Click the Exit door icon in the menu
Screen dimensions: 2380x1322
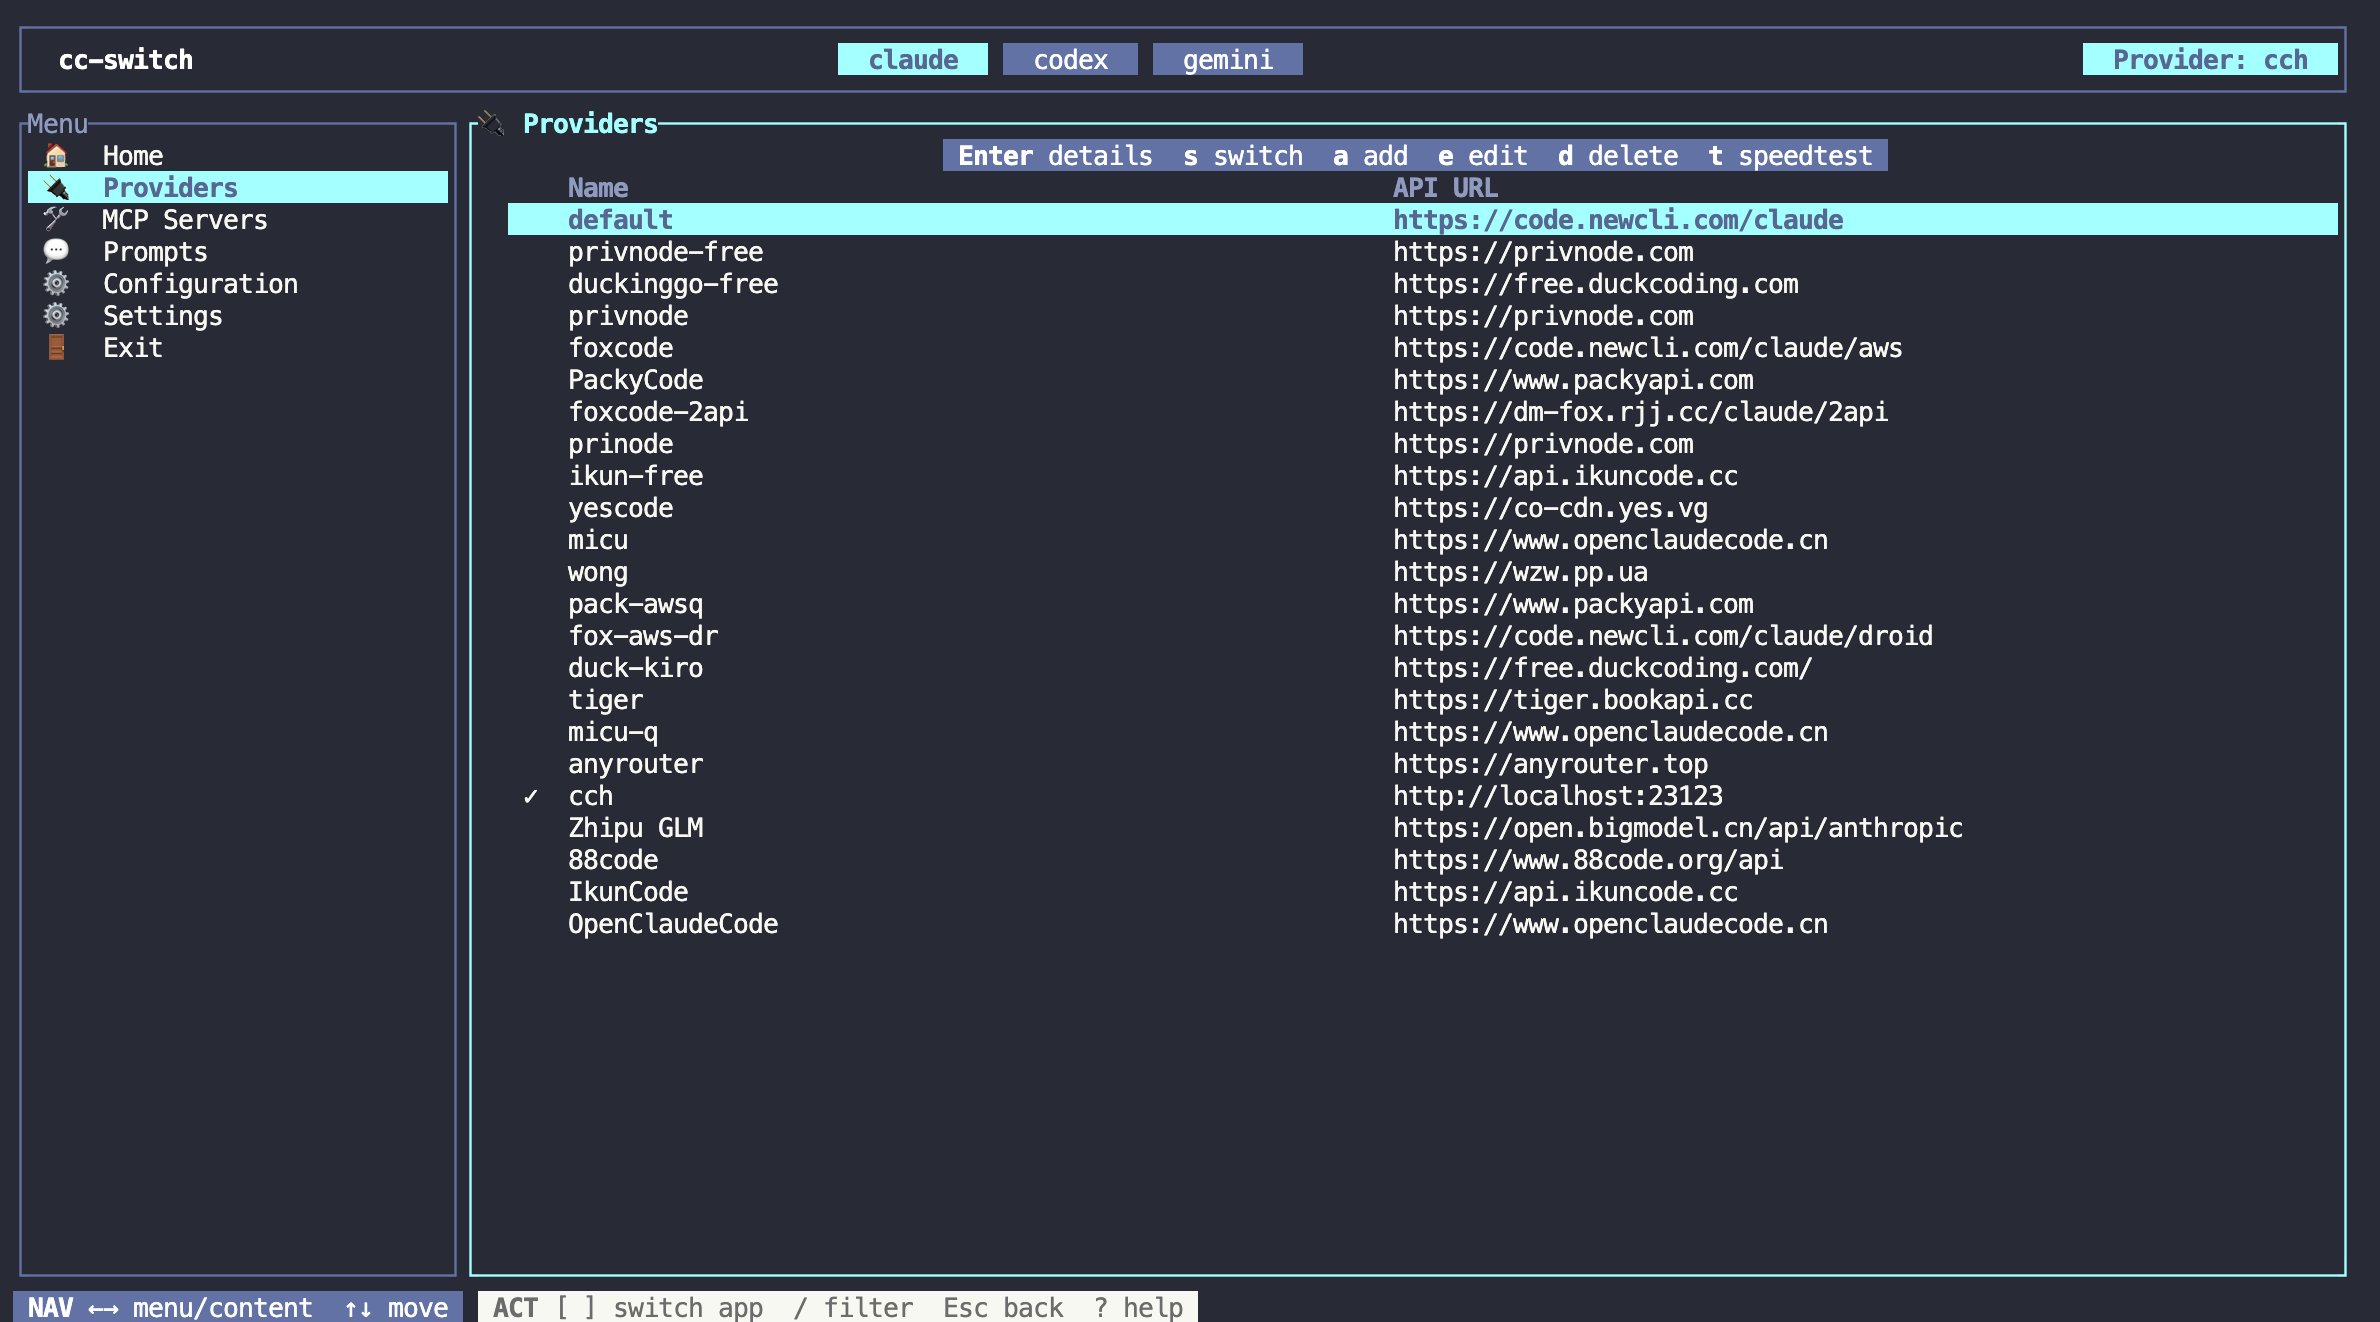pos(57,347)
